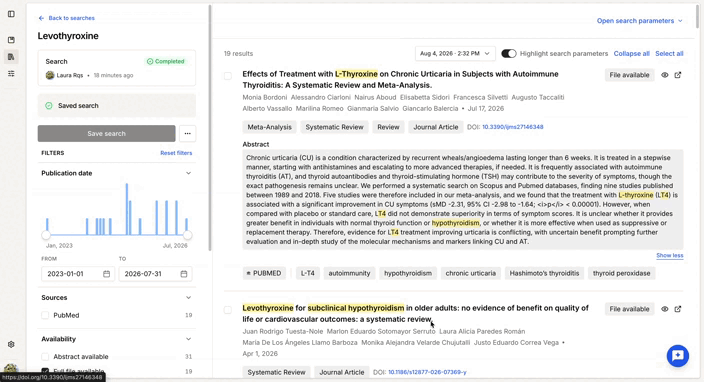Open the three-dot more options button
Viewport: 704px width, 382px height.
pyautogui.click(x=188, y=133)
